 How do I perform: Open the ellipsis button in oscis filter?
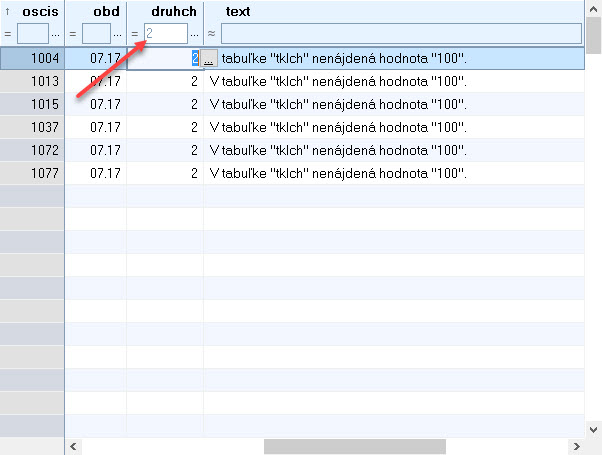[56, 34]
